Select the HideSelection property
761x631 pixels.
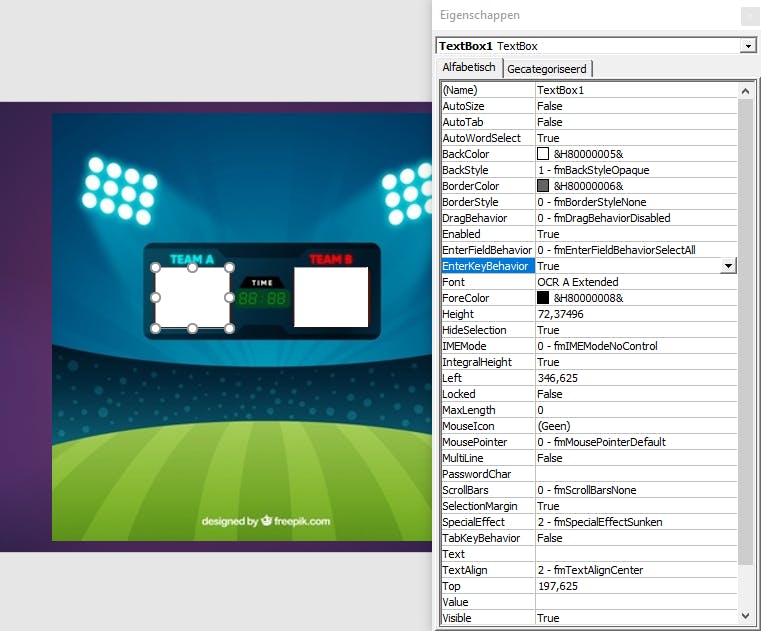[x=488, y=331]
